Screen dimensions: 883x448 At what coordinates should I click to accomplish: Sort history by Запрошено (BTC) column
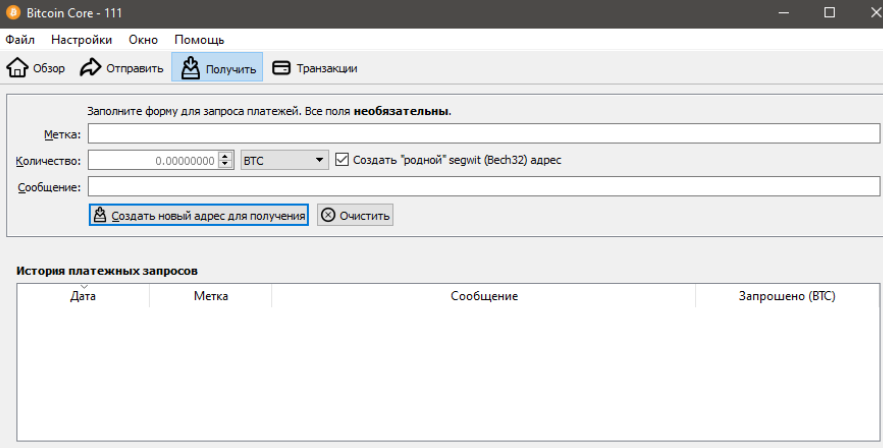[x=787, y=295]
